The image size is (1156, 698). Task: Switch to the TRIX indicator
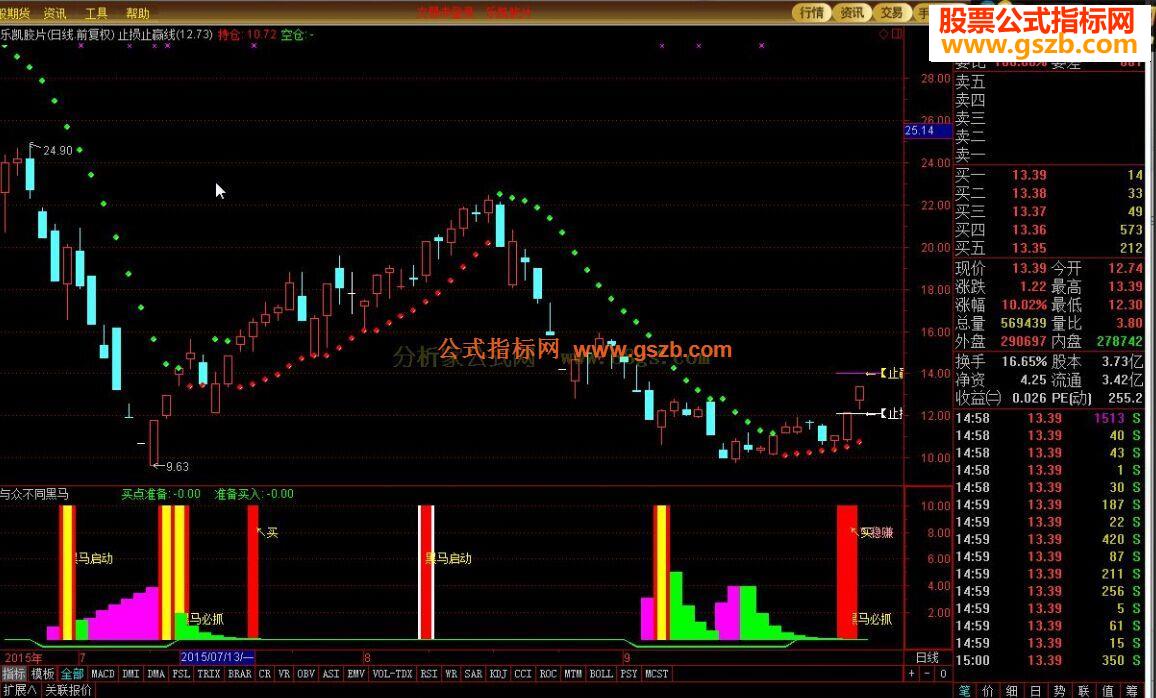pyautogui.click(x=209, y=674)
